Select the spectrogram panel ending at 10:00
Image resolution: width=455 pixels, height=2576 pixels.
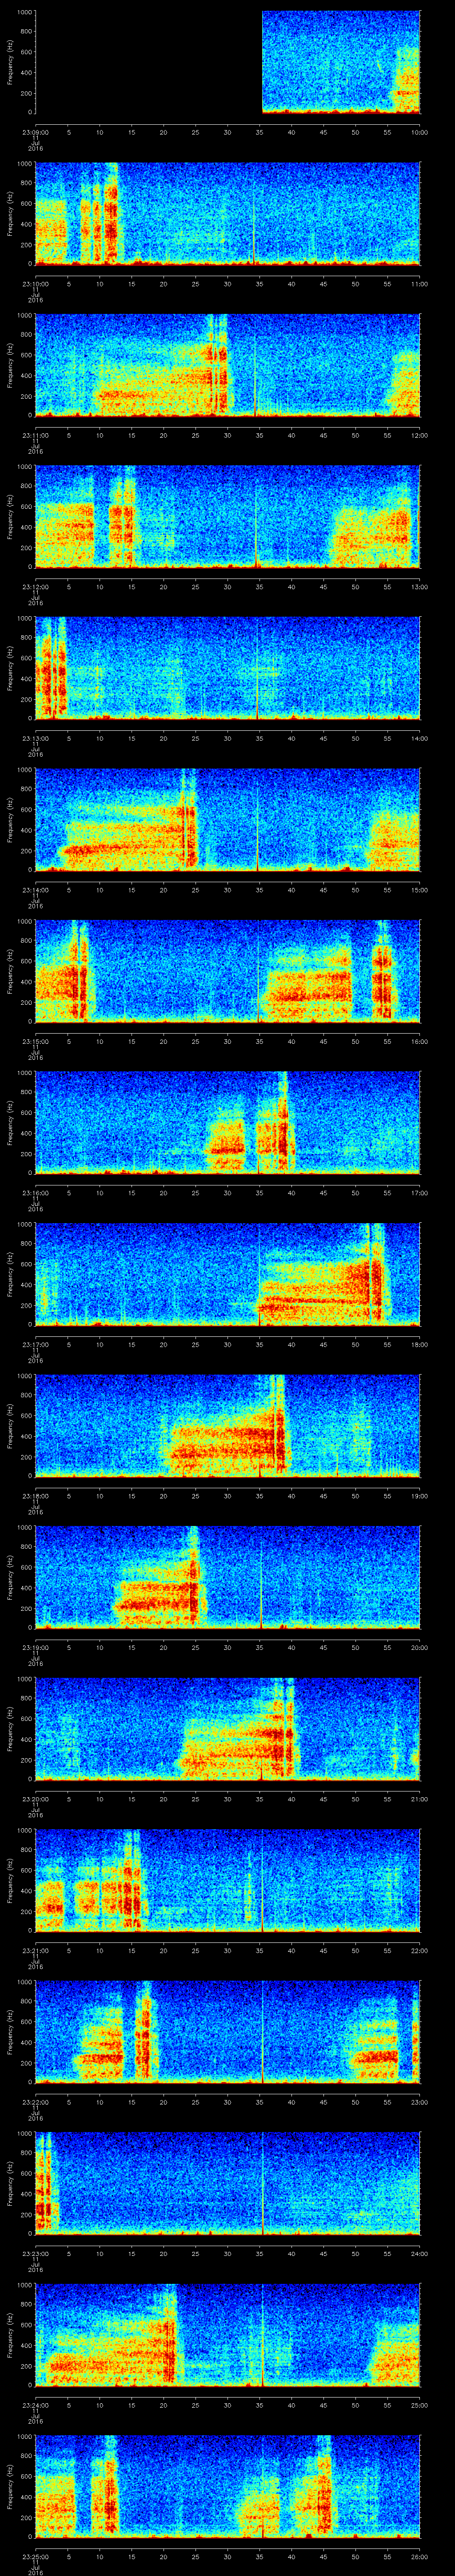[227, 62]
